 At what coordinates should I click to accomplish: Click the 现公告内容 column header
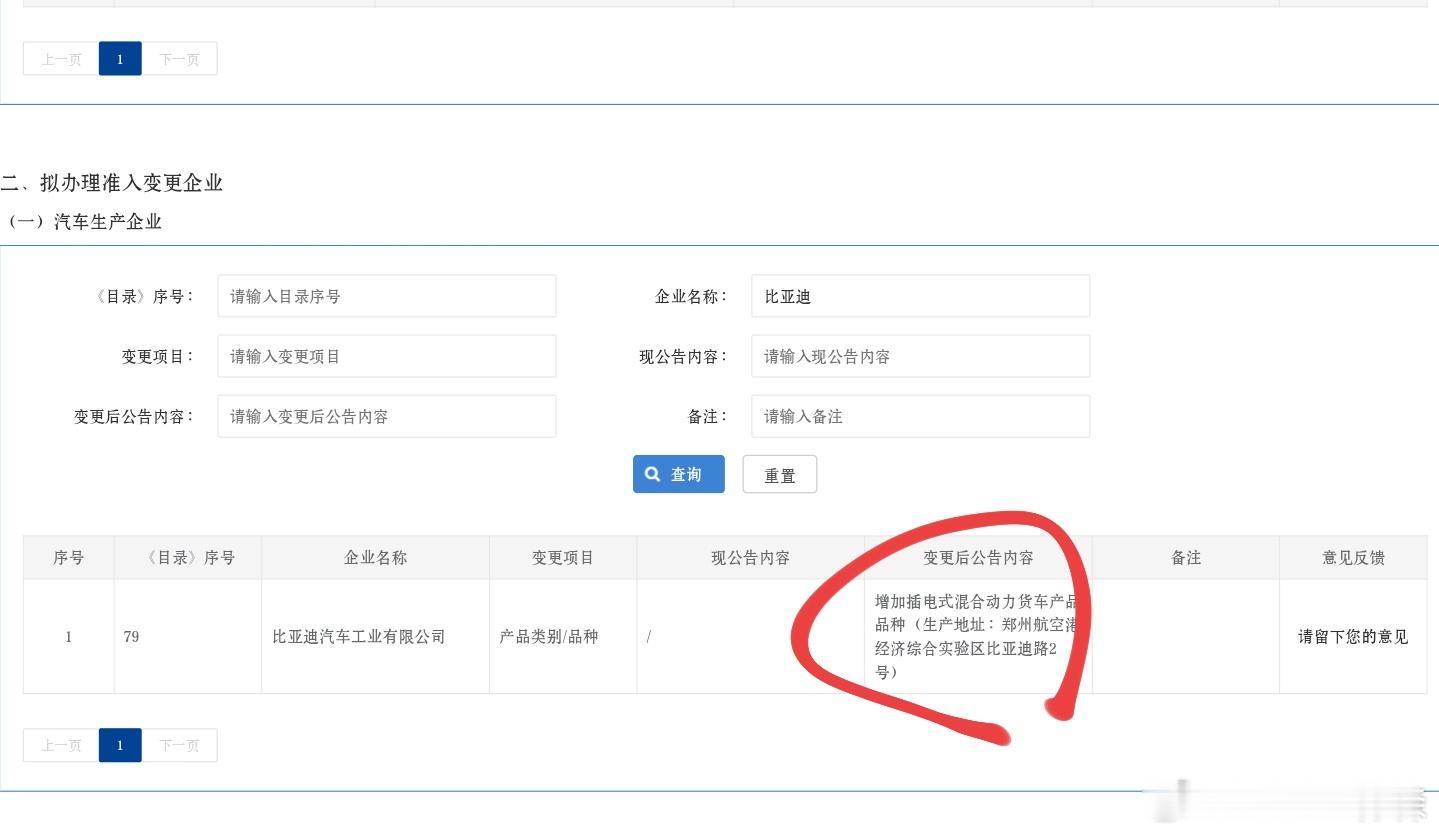point(751,557)
